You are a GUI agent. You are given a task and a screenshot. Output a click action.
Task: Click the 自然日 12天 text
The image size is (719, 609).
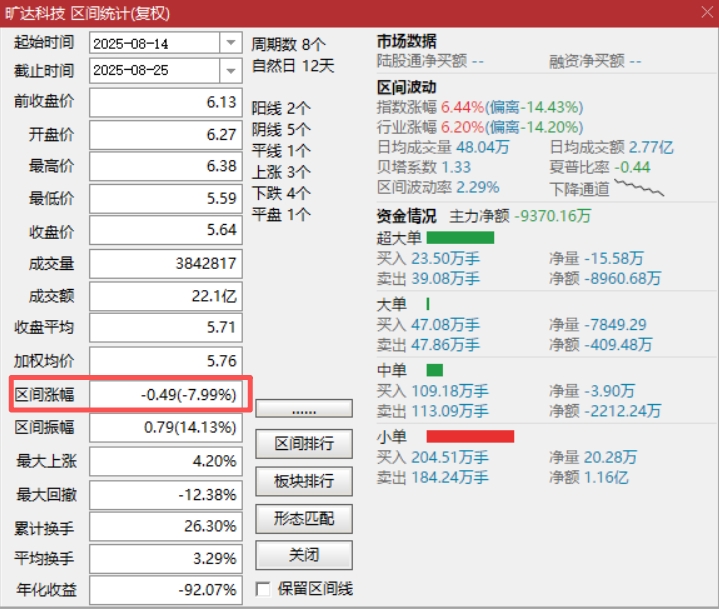click(293, 66)
